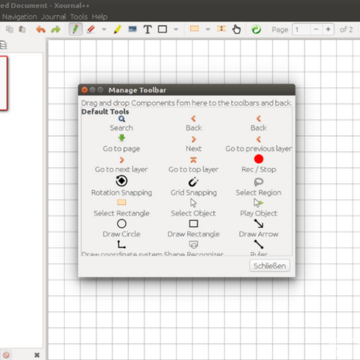Viewport: 360px width, 360px height.
Task: Click the Select Rectangle component in dialog
Action: coord(121,208)
